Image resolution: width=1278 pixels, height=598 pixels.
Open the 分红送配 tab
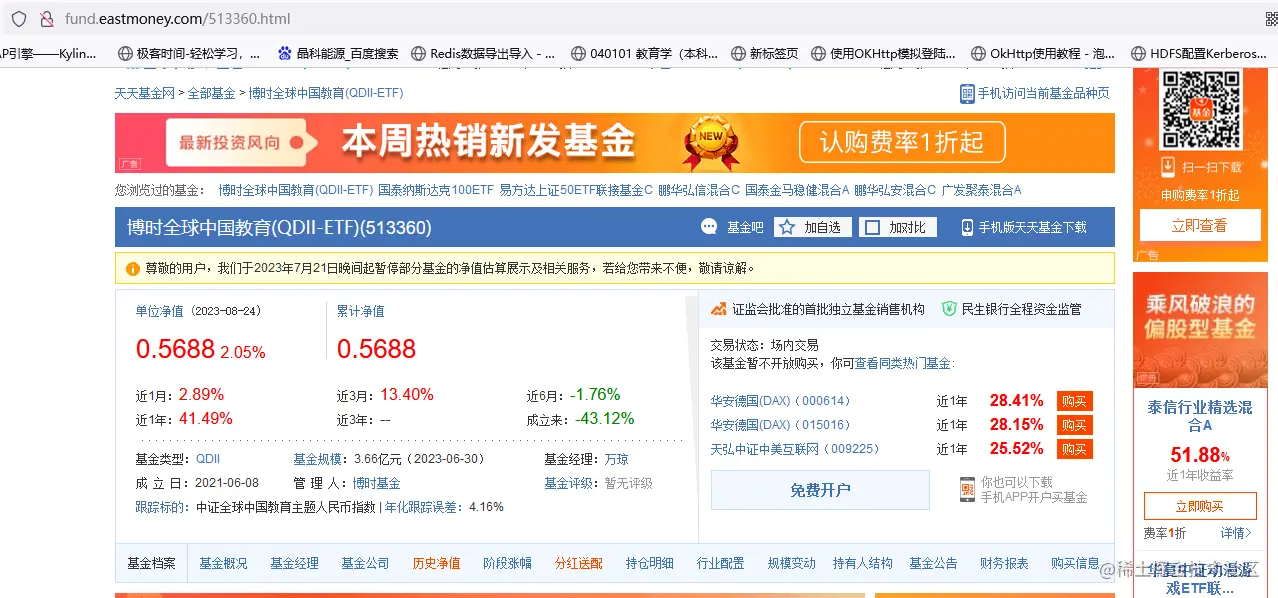click(579, 563)
